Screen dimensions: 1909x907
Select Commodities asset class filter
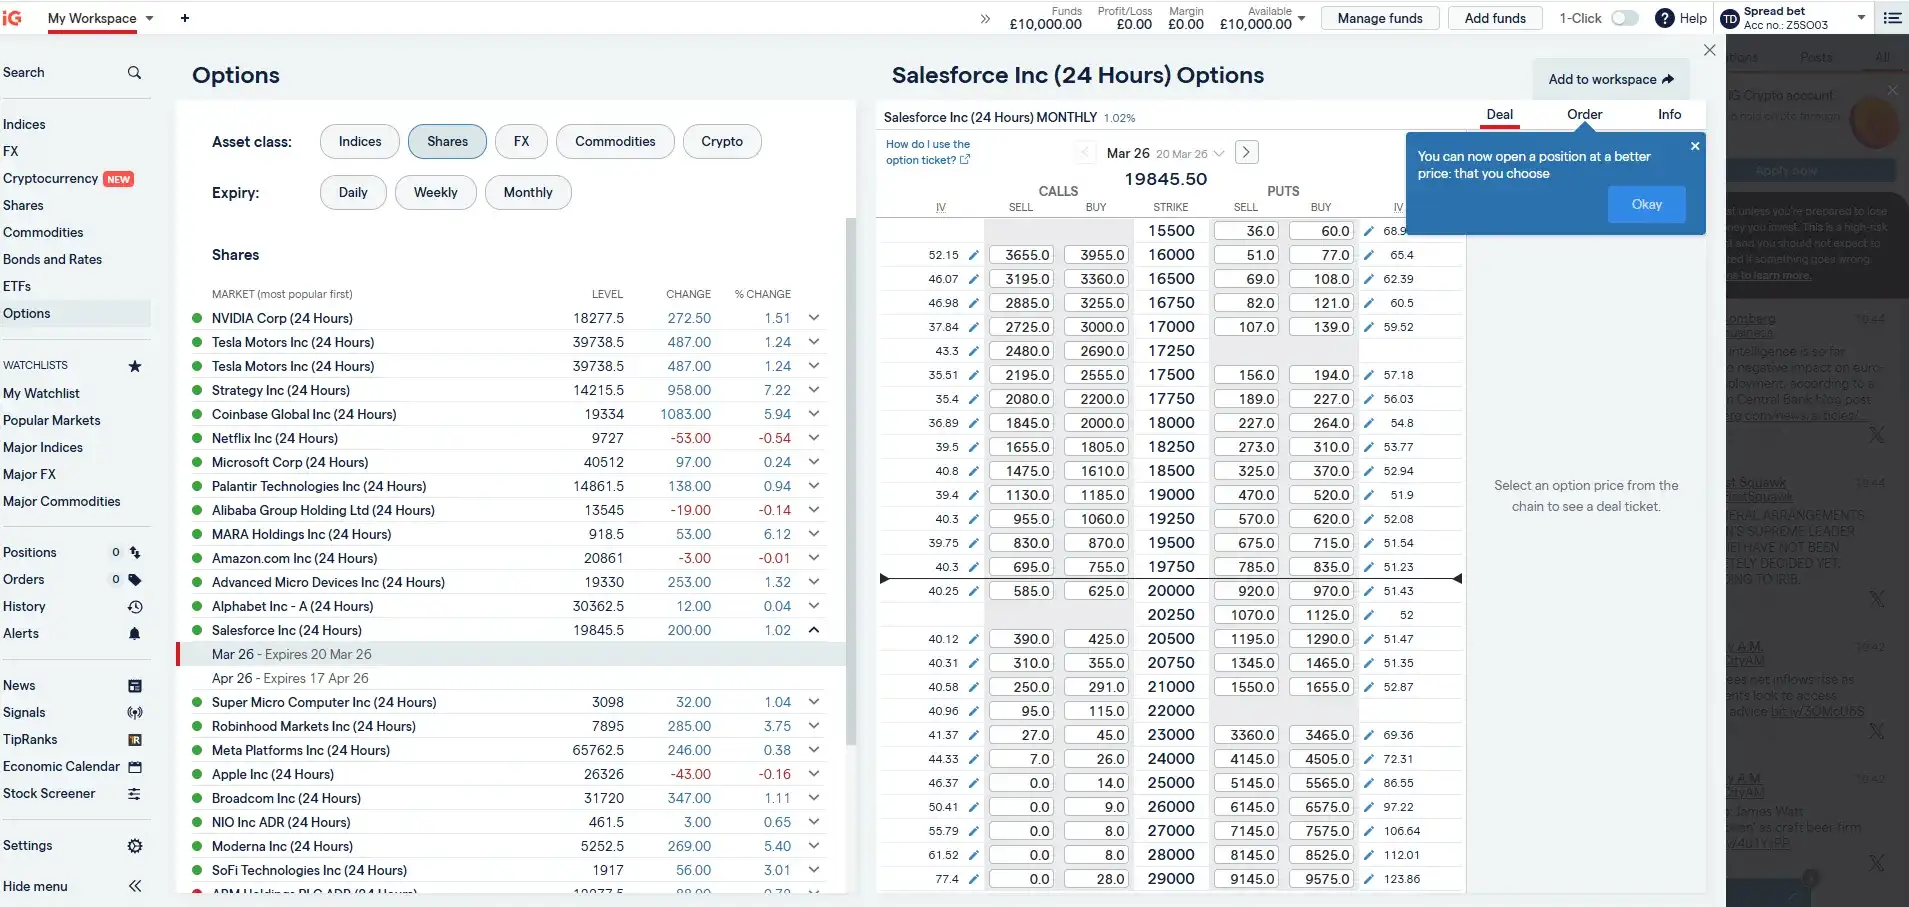pyautogui.click(x=615, y=142)
